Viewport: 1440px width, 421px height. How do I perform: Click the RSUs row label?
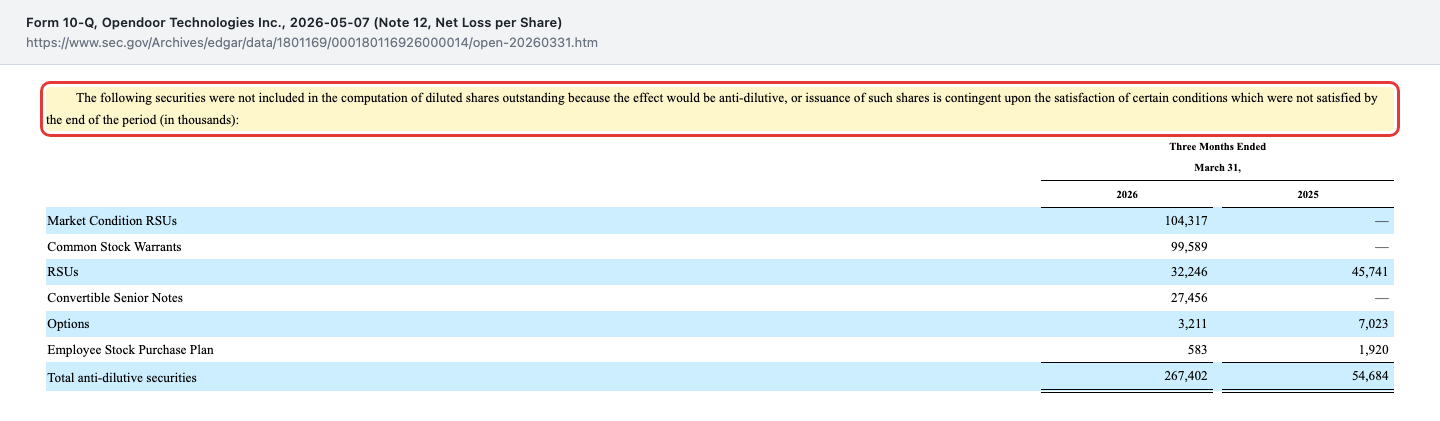(x=62, y=272)
